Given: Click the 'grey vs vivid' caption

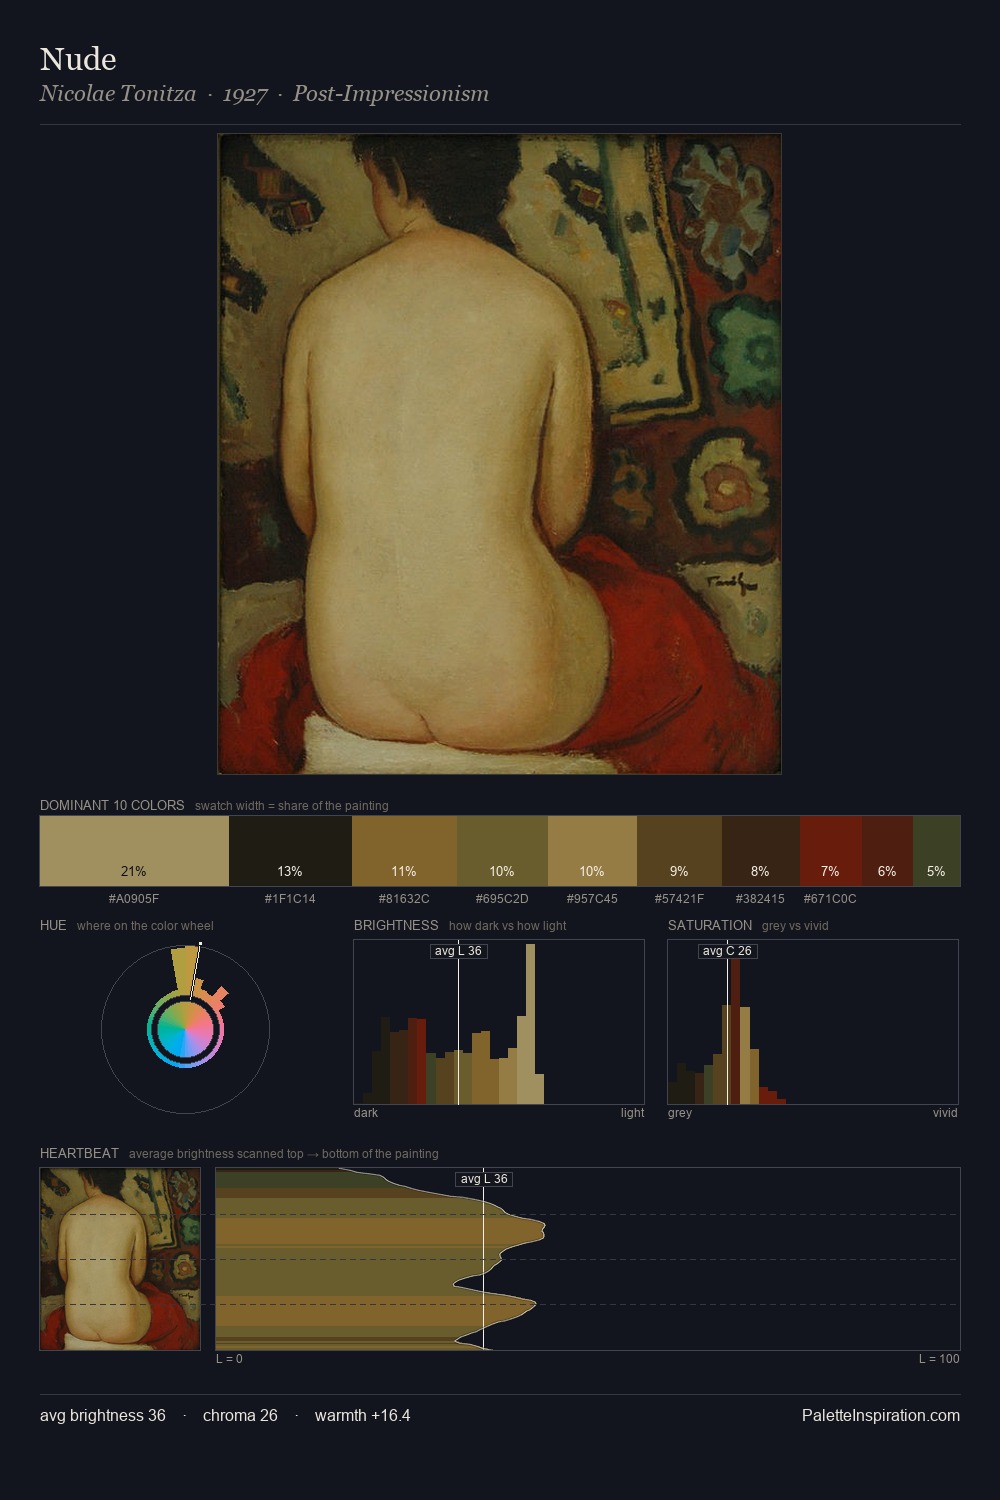Looking at the screenshot, I should point(795,926).
